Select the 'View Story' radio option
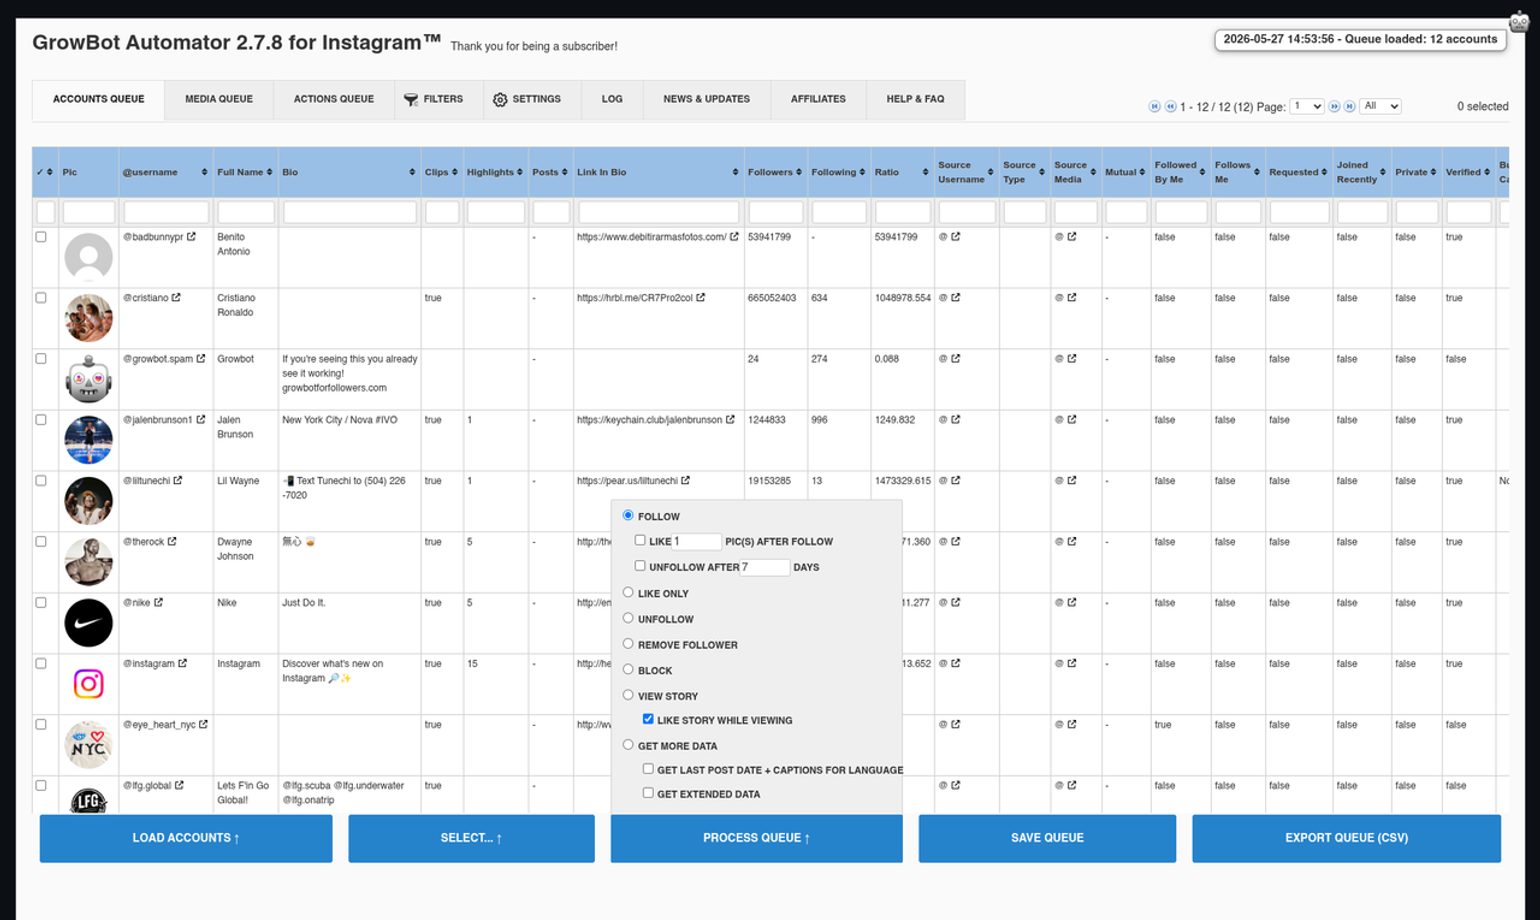Screen dimensions: 1540x920 point(628,695)
